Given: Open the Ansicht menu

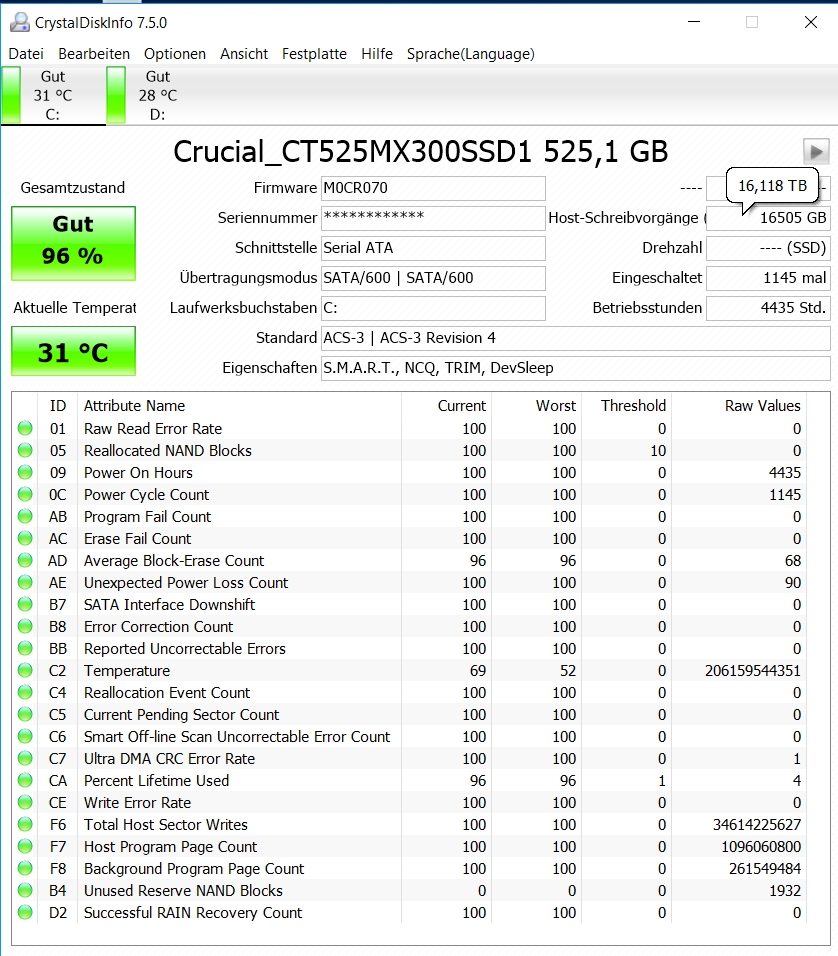Looking at the screenshot, I should [x=244, y=54].
